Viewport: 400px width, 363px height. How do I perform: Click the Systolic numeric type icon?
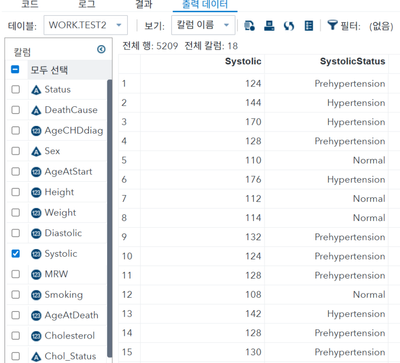point(36,254)
